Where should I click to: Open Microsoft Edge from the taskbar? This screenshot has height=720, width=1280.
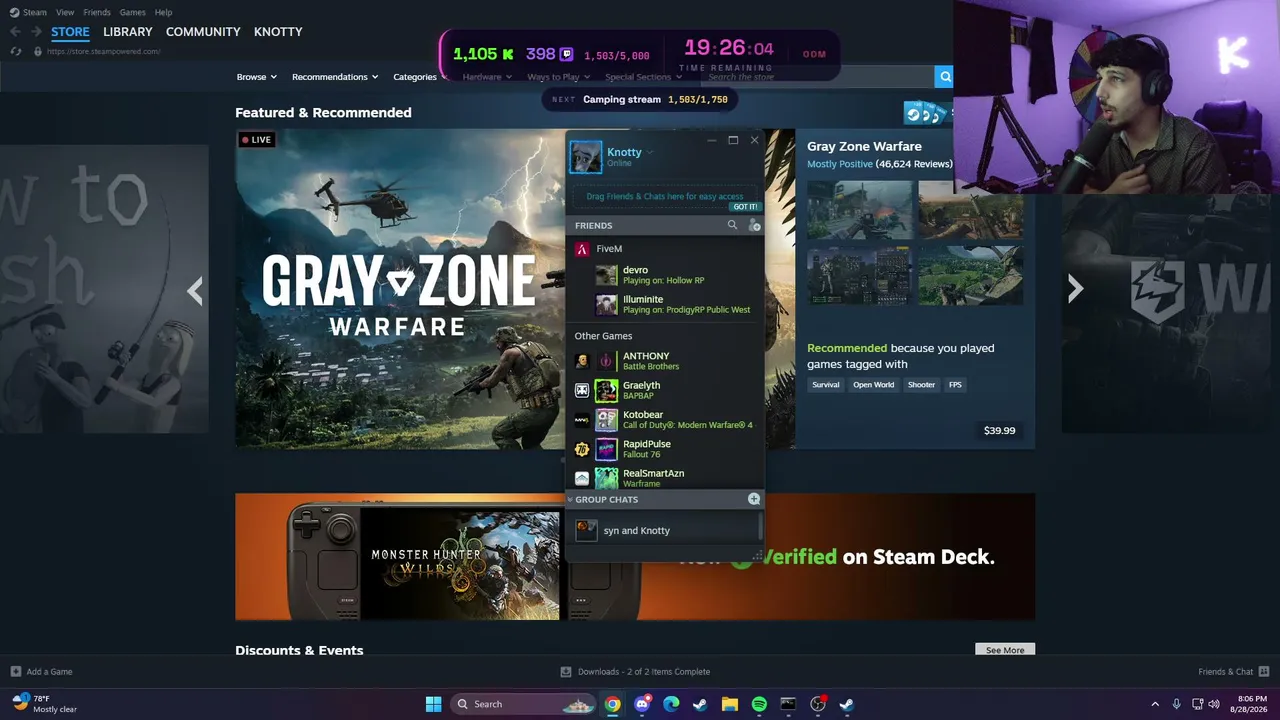pyautogui.click(x=671, y=704)
